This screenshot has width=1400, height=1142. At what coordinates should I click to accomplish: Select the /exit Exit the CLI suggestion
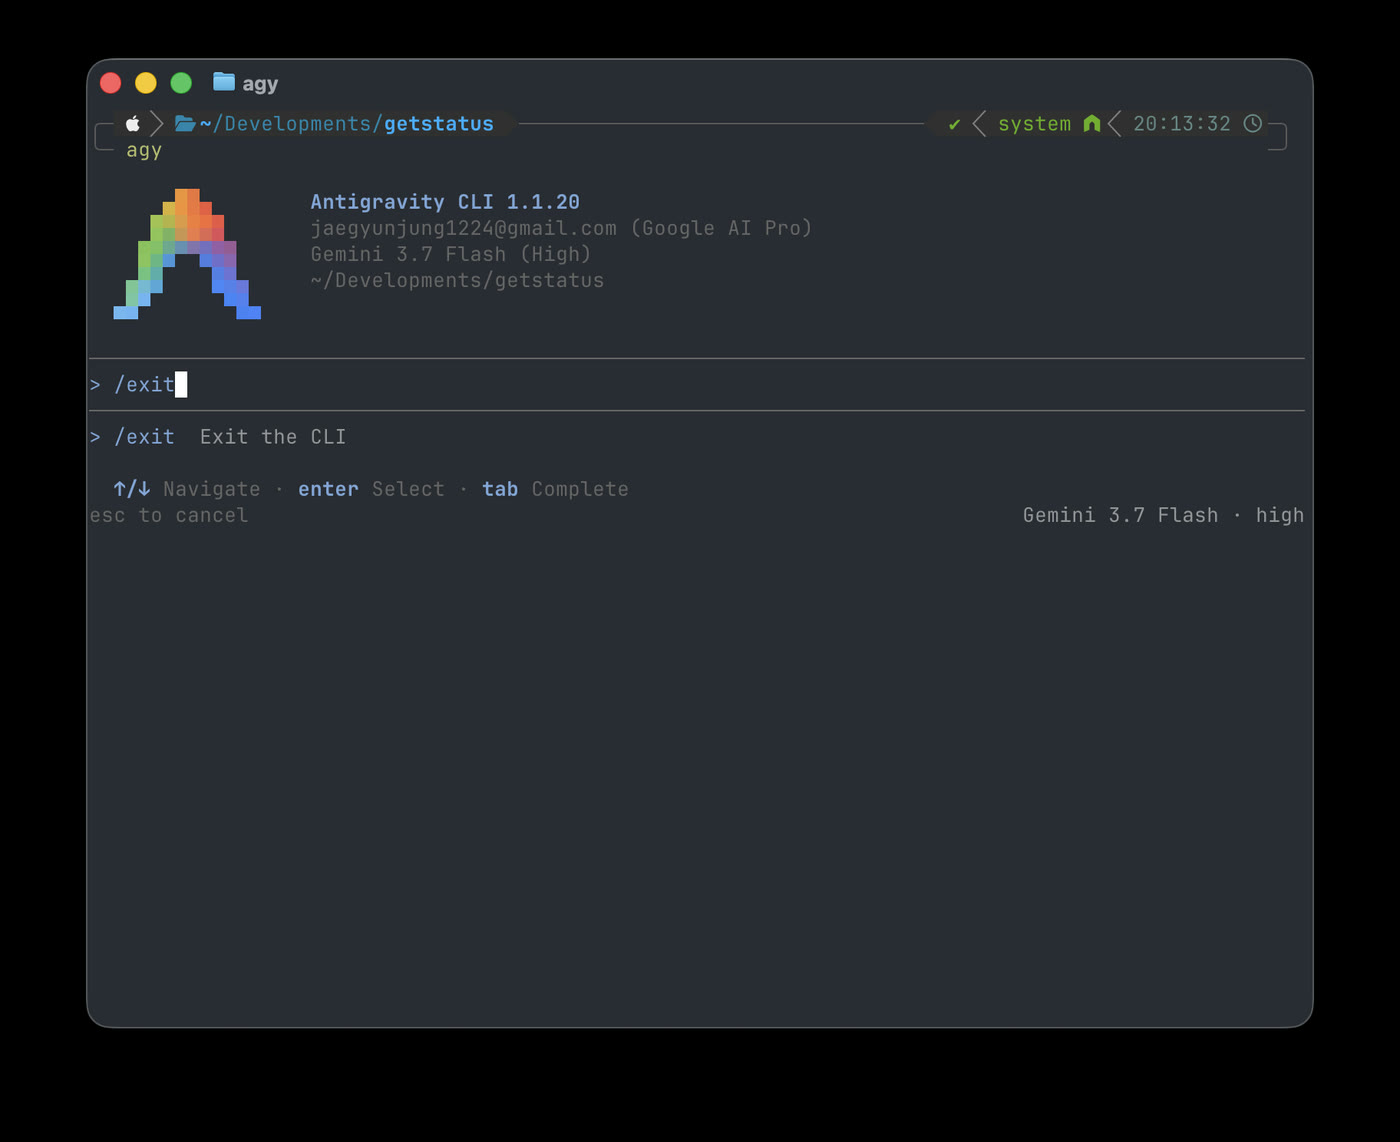218,437
